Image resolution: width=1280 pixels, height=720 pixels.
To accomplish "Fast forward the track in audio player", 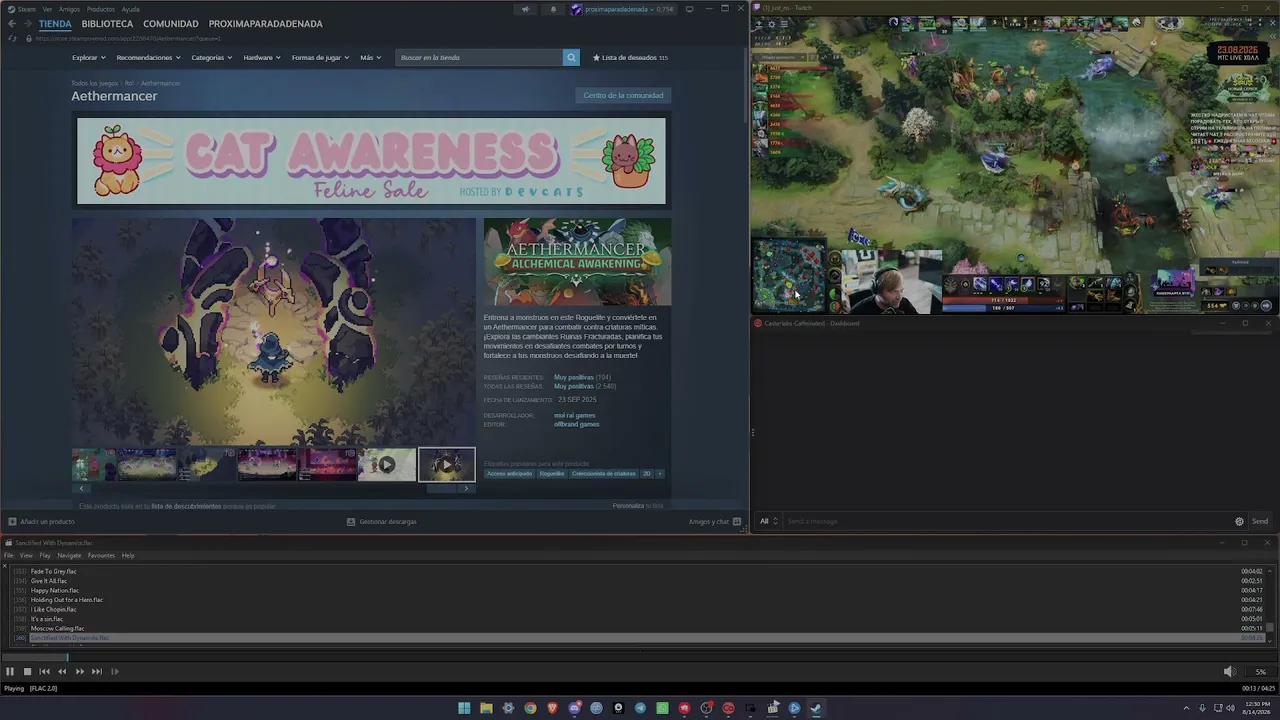I will tap(80, 672).
